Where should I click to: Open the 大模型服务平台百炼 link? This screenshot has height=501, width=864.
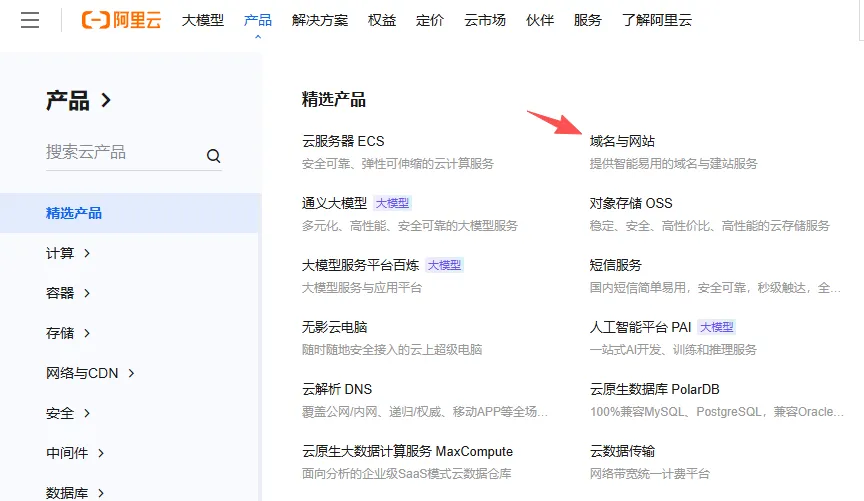360,265
